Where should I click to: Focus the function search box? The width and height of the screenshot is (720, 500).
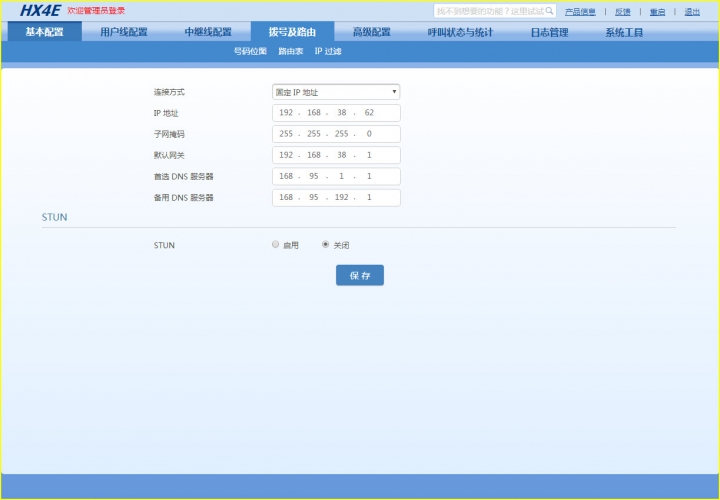click(x=495, y=11)
